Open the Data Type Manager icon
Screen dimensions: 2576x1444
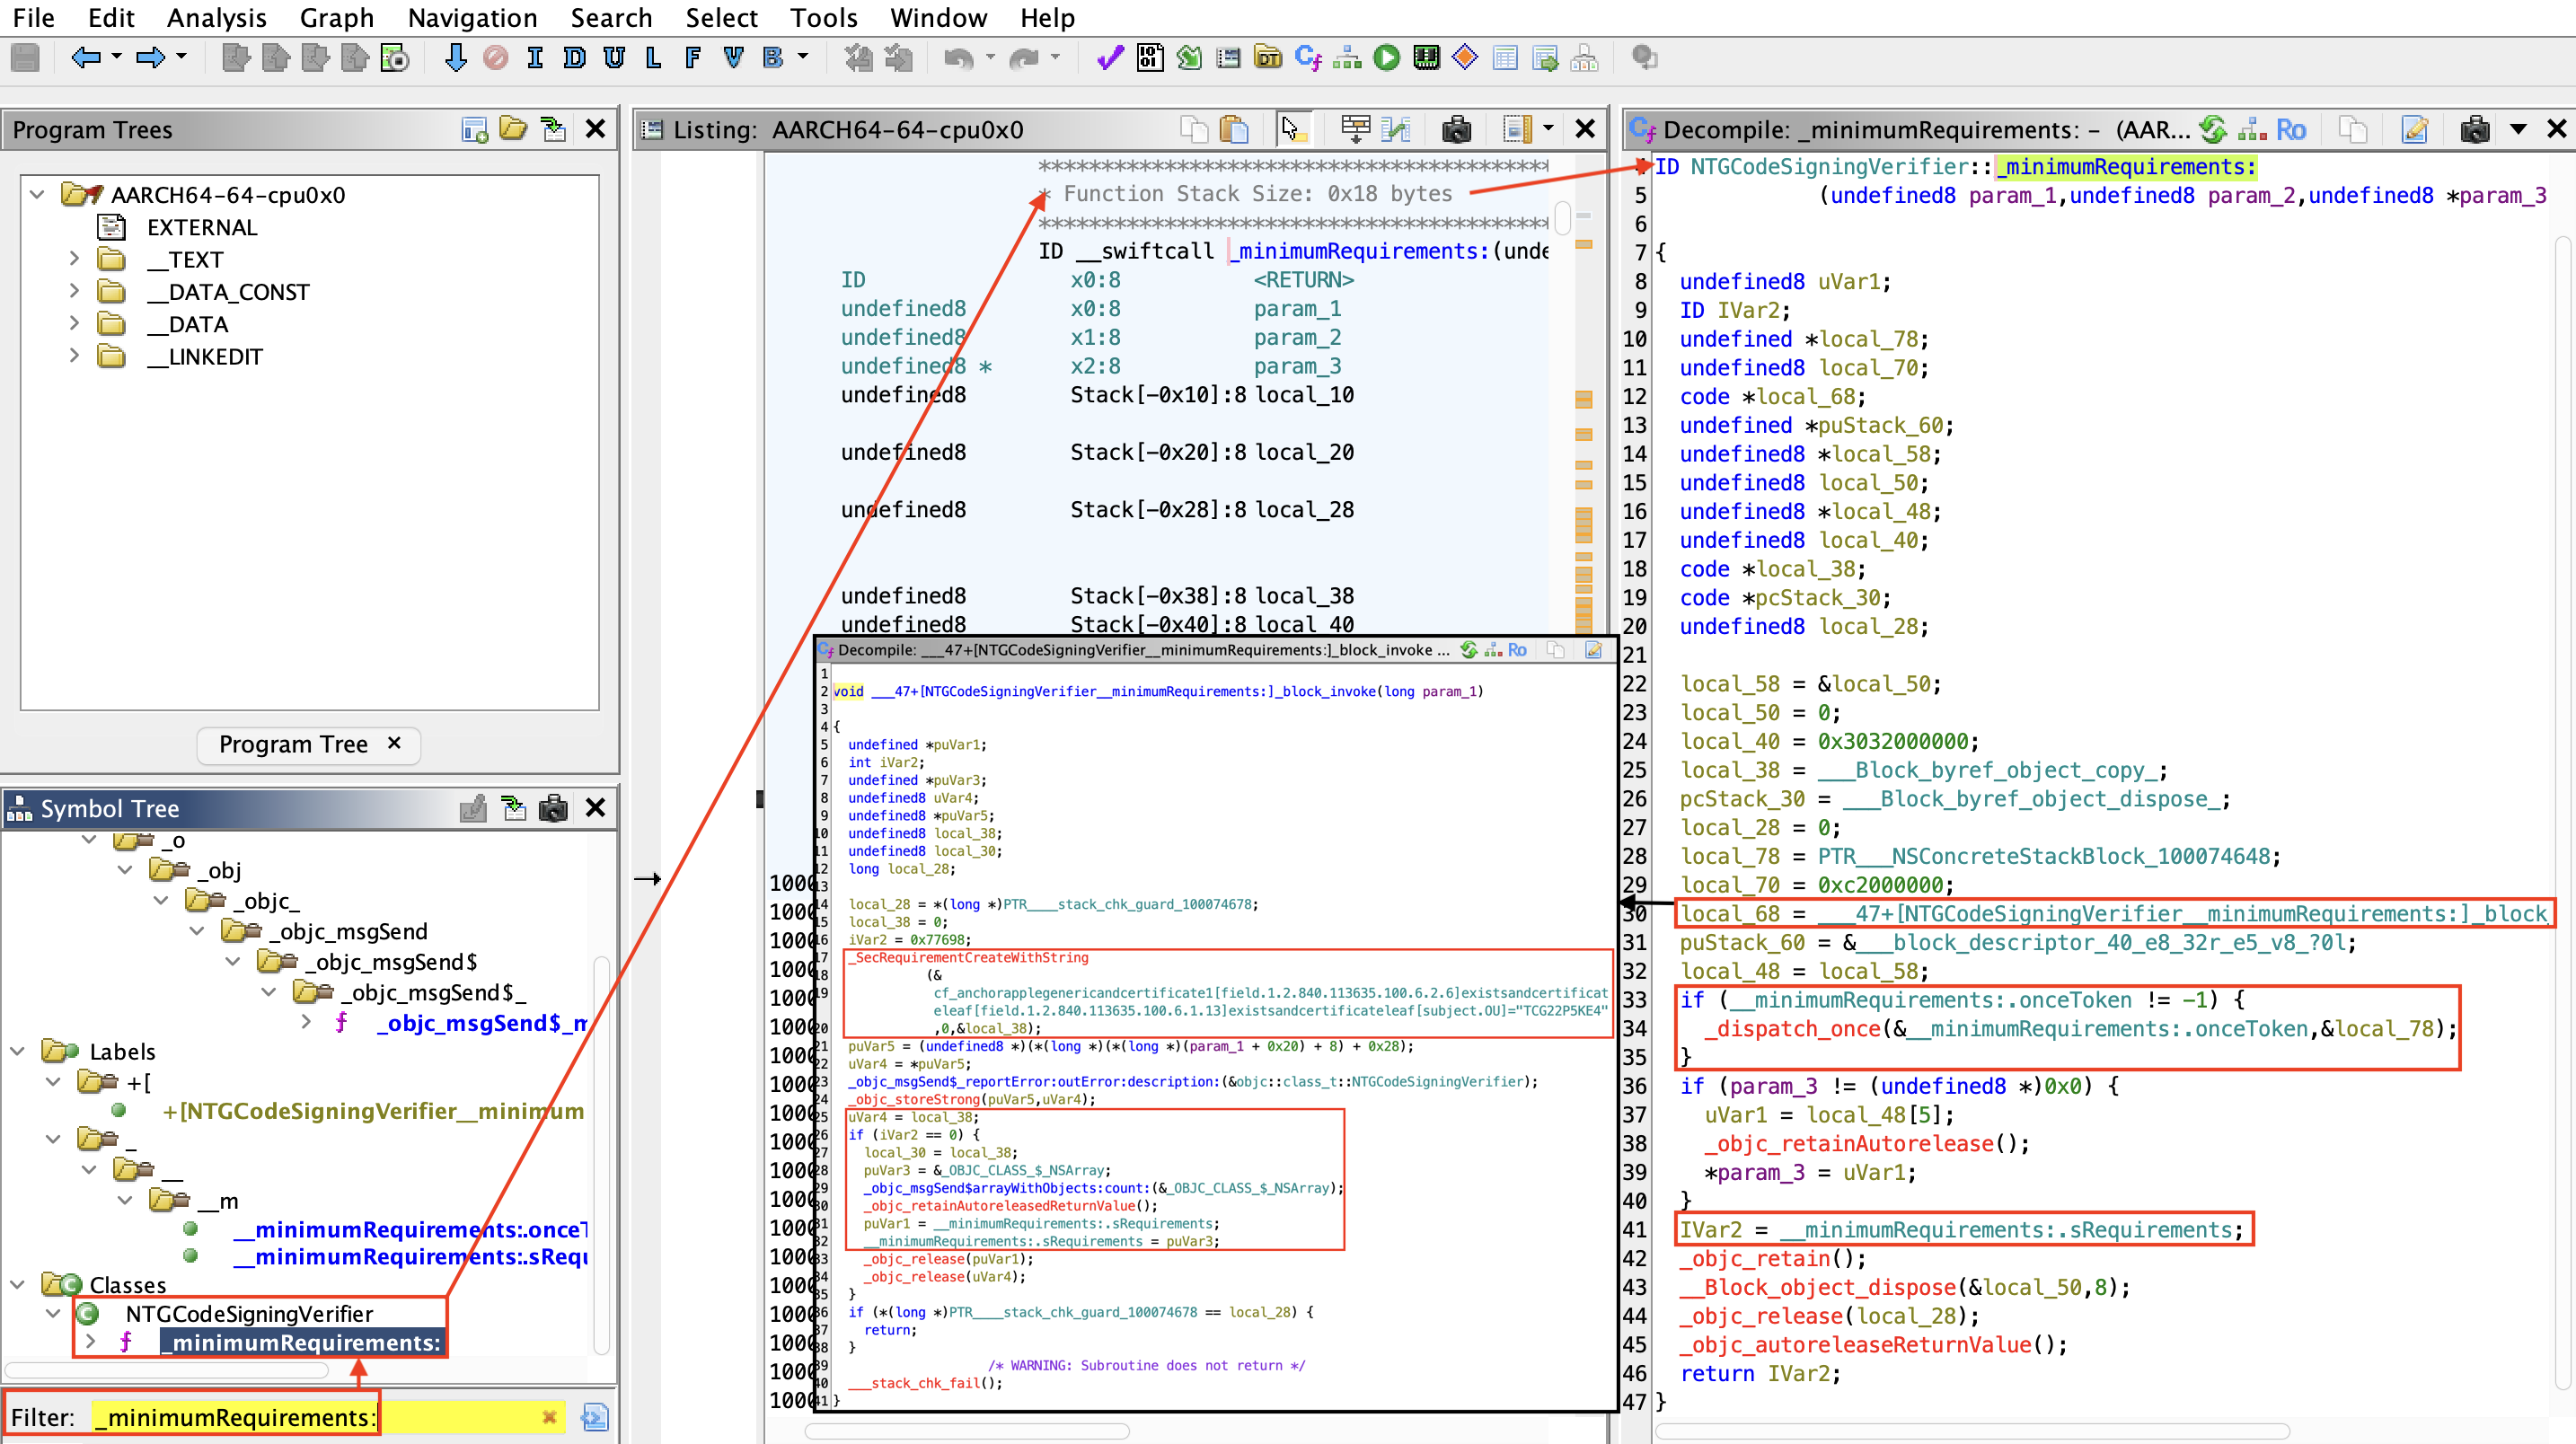coord(1267,58)
